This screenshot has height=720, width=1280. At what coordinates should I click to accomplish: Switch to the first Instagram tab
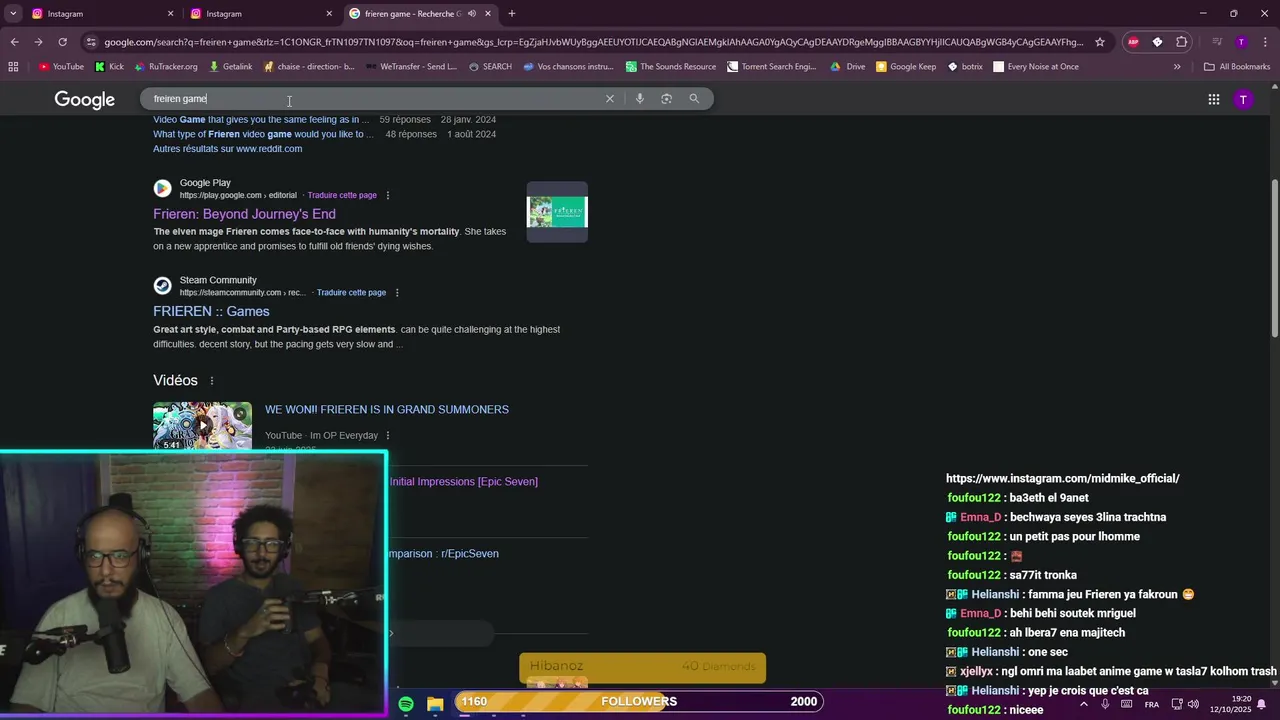tap(100, 14)
